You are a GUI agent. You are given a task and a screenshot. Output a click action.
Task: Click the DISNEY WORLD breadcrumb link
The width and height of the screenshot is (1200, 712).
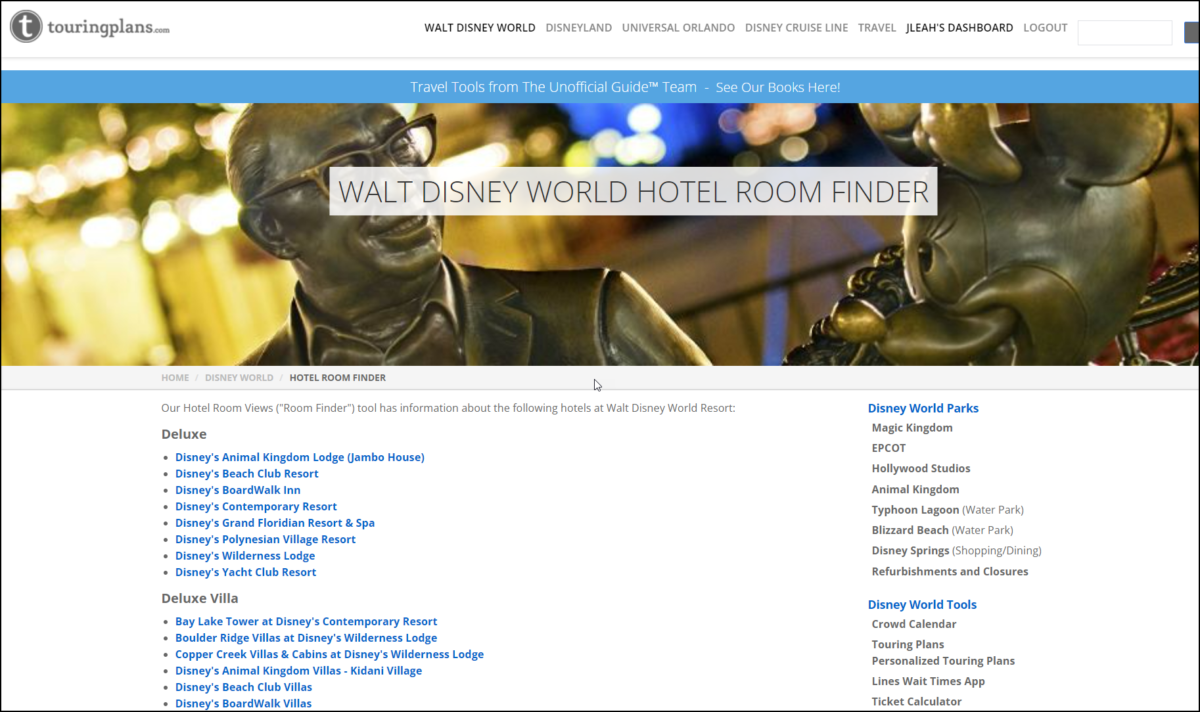[239, 377]
